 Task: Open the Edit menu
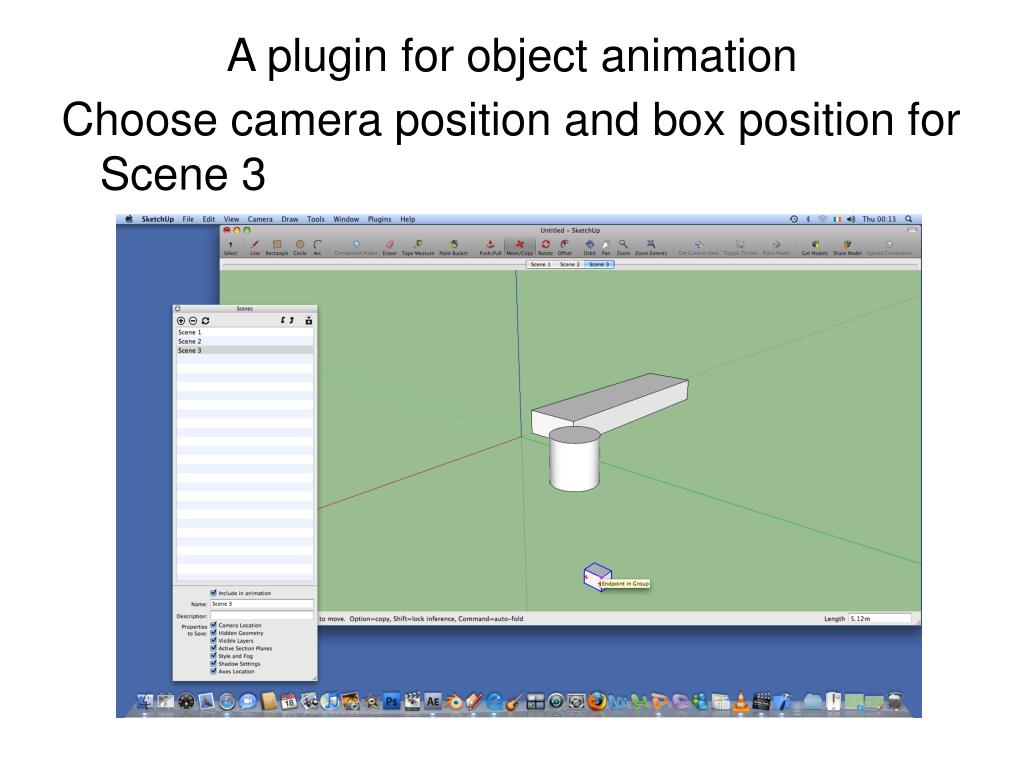(x=208, y=219)
